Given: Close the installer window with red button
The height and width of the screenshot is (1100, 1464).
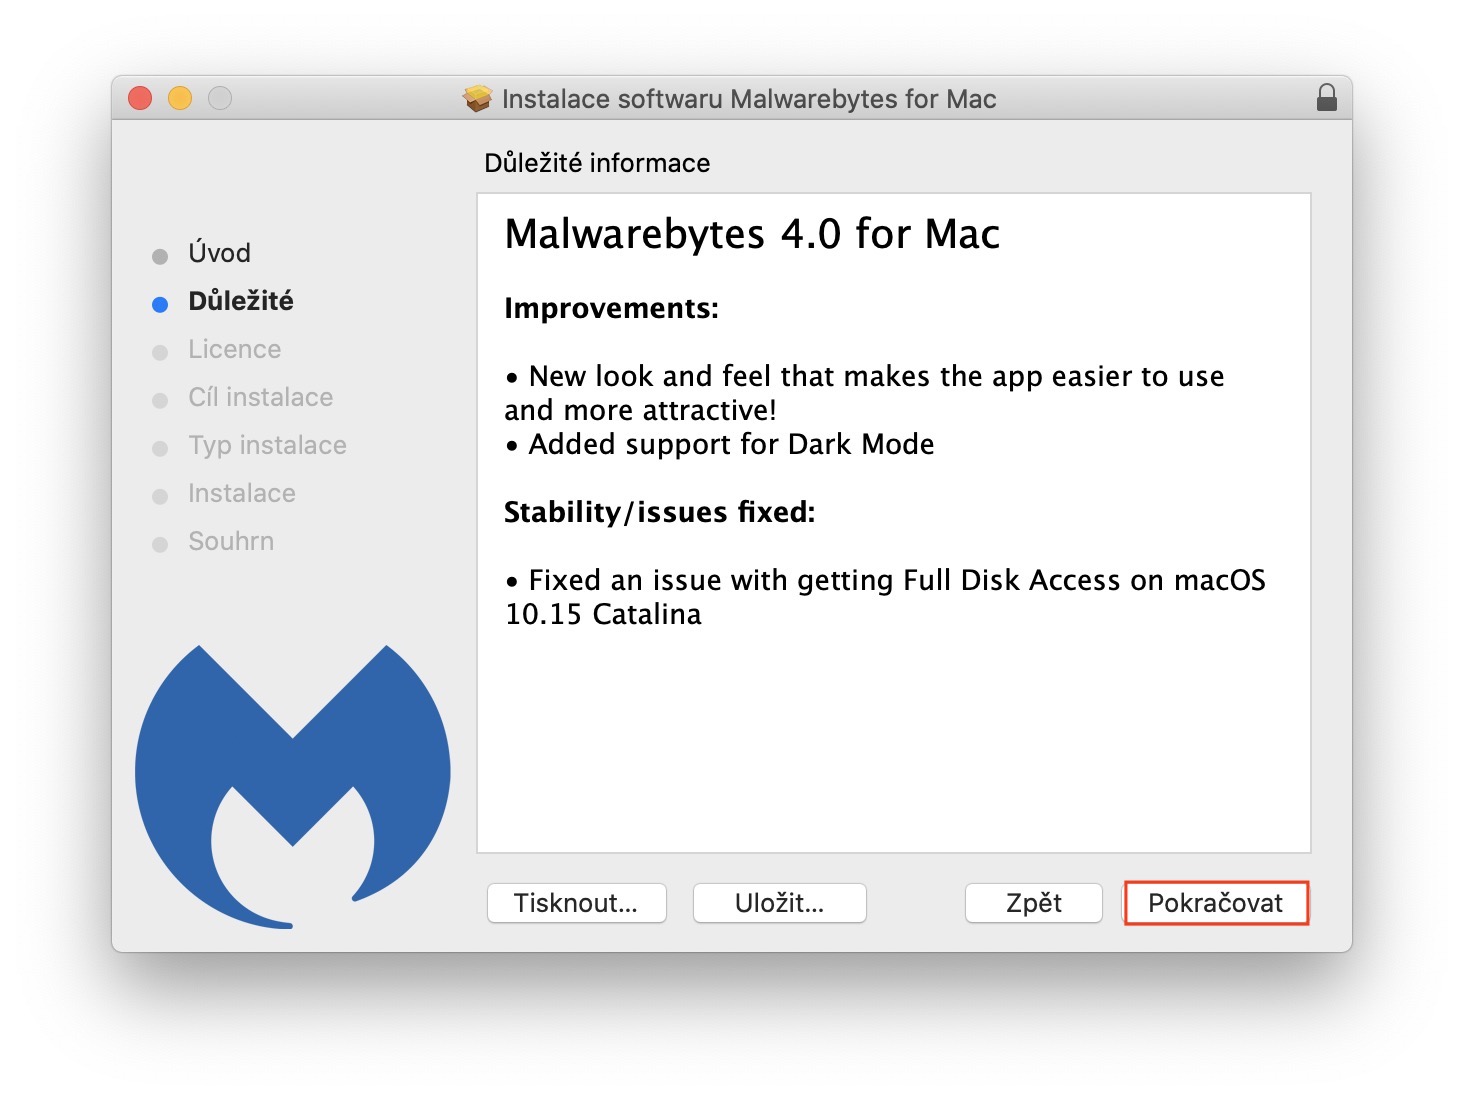Looking at the screenshot, I should (x=140, y=98).
